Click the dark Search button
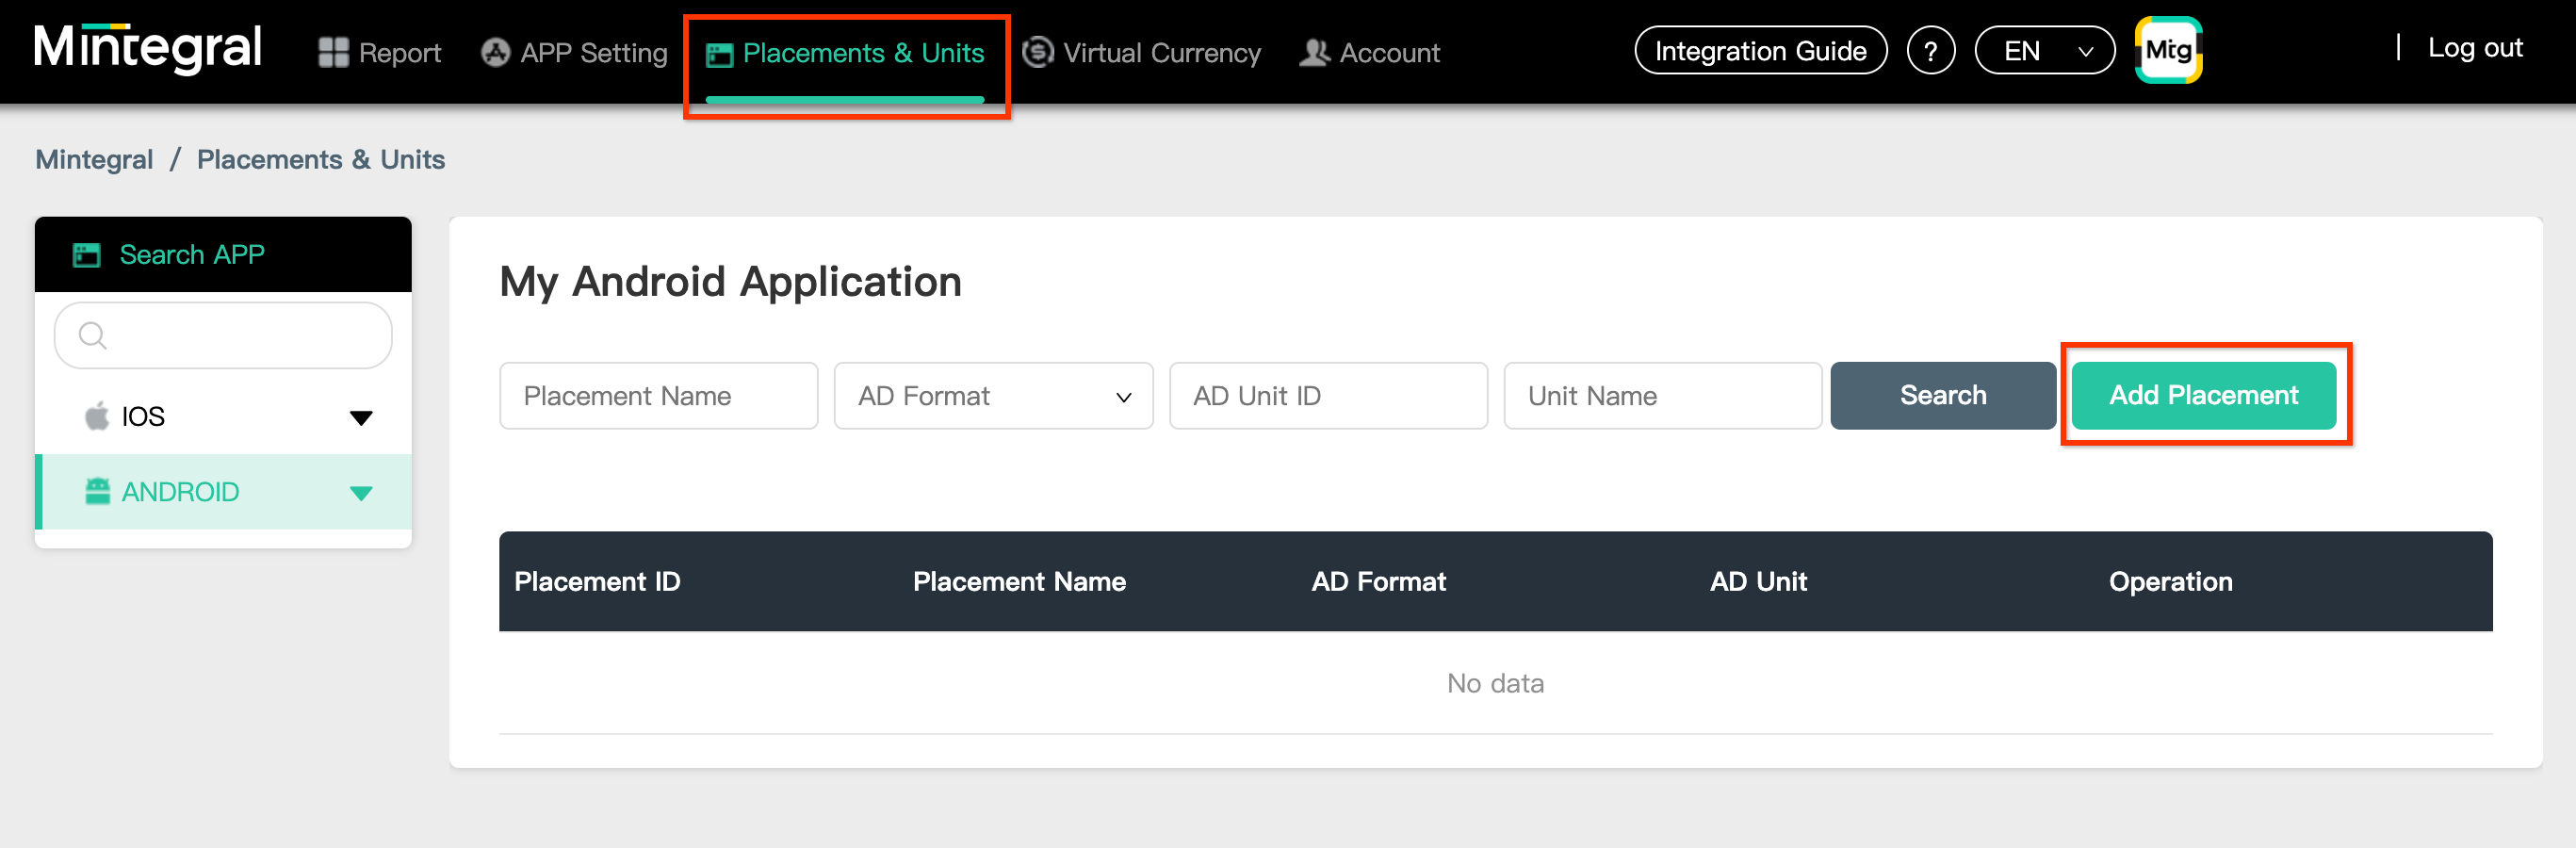The image size is (2576, 848). coord(1942,396)
